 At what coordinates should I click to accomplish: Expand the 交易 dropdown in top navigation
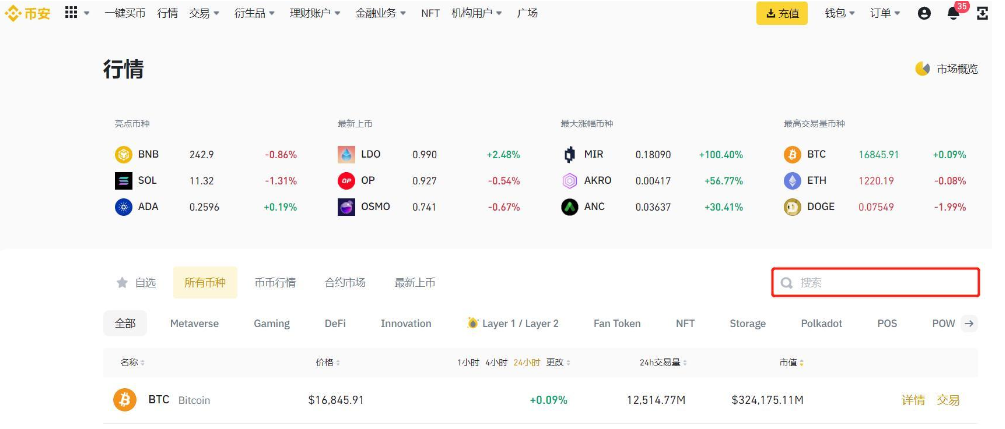click(x=204, y=13)
